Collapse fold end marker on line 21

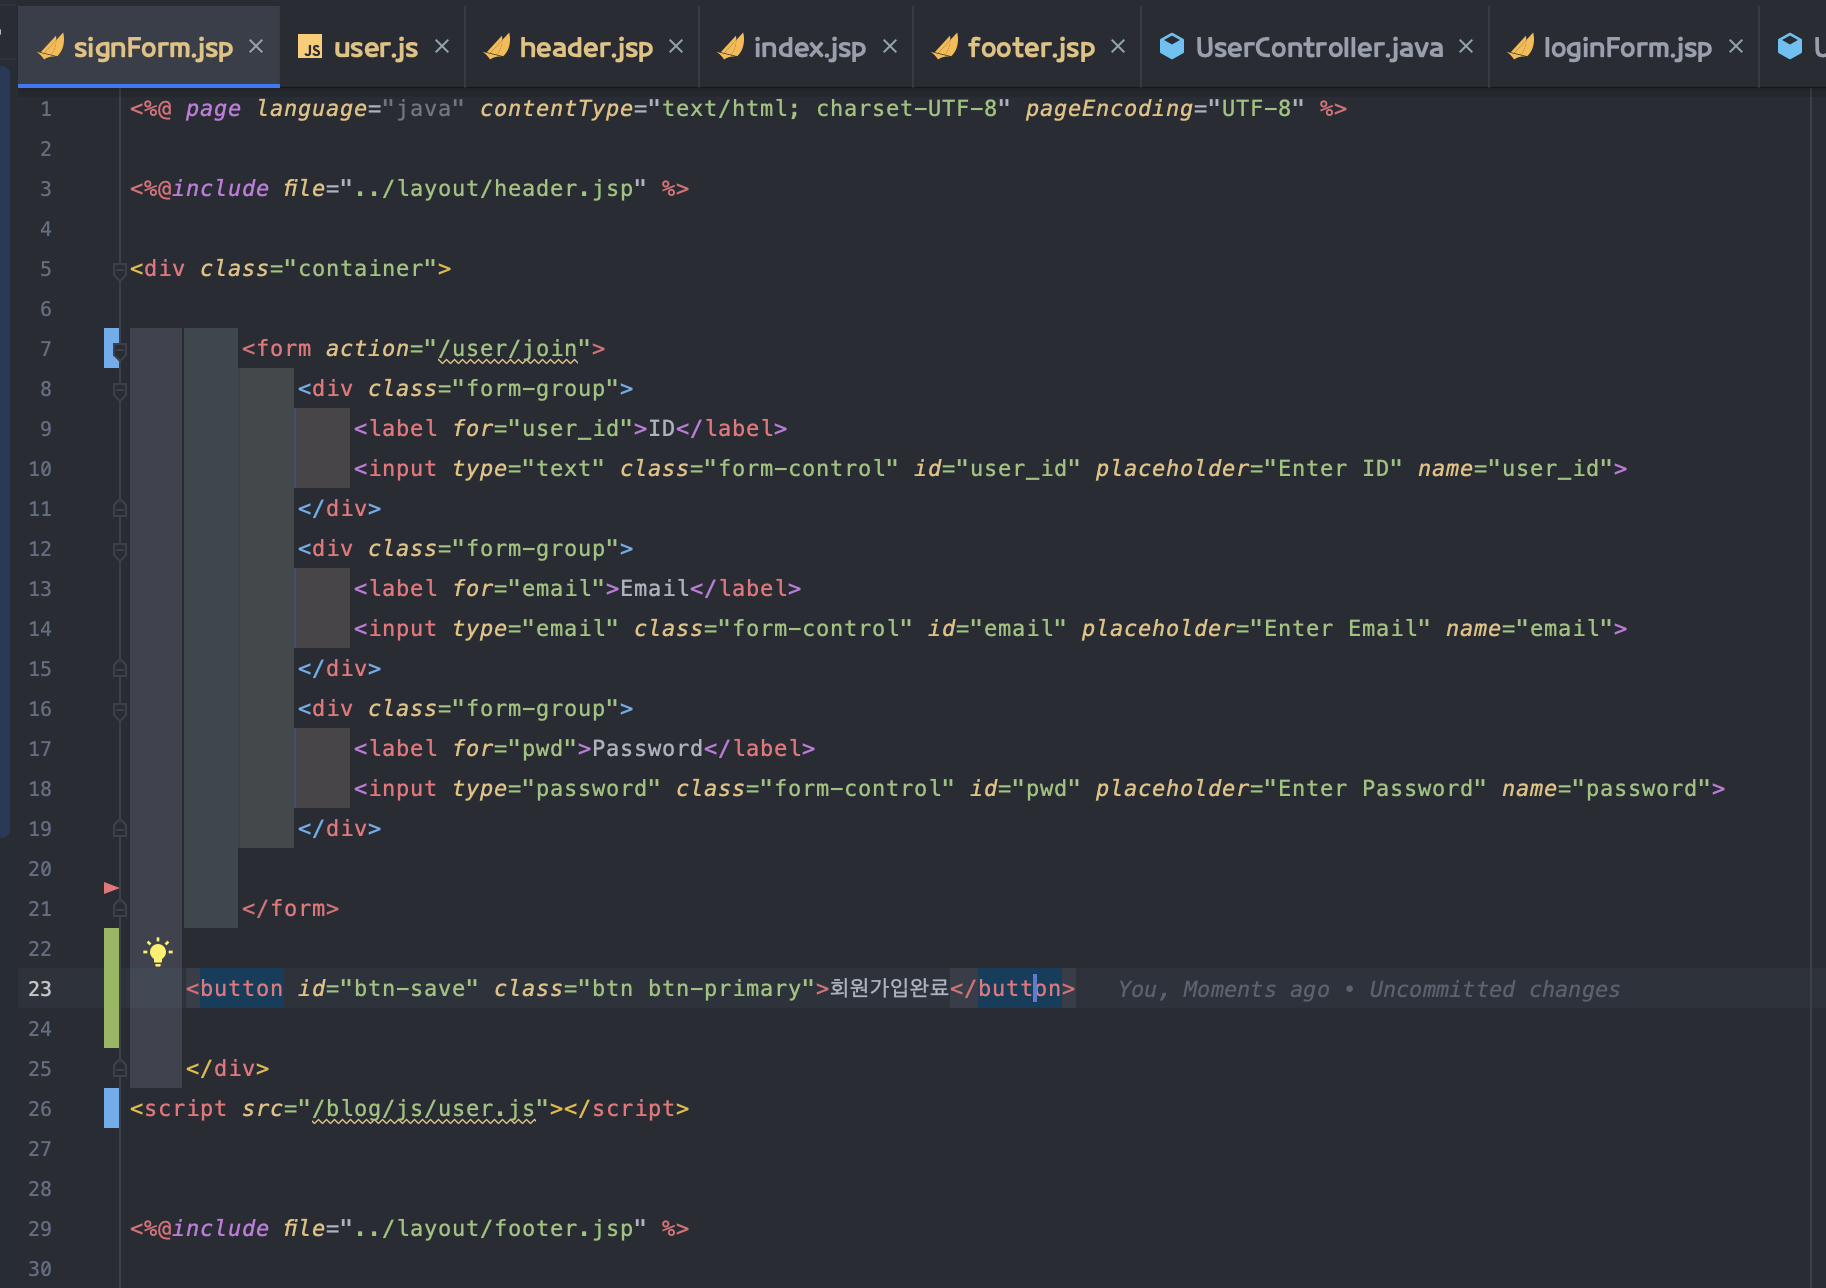coord(120,908)
